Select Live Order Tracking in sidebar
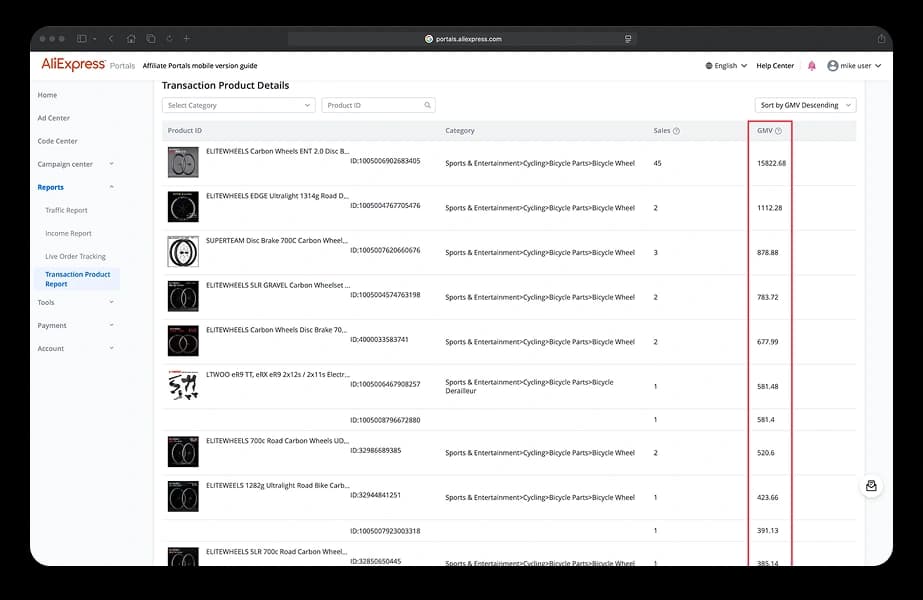Screen dimensions: 923x600 click(x=75, y=256)
